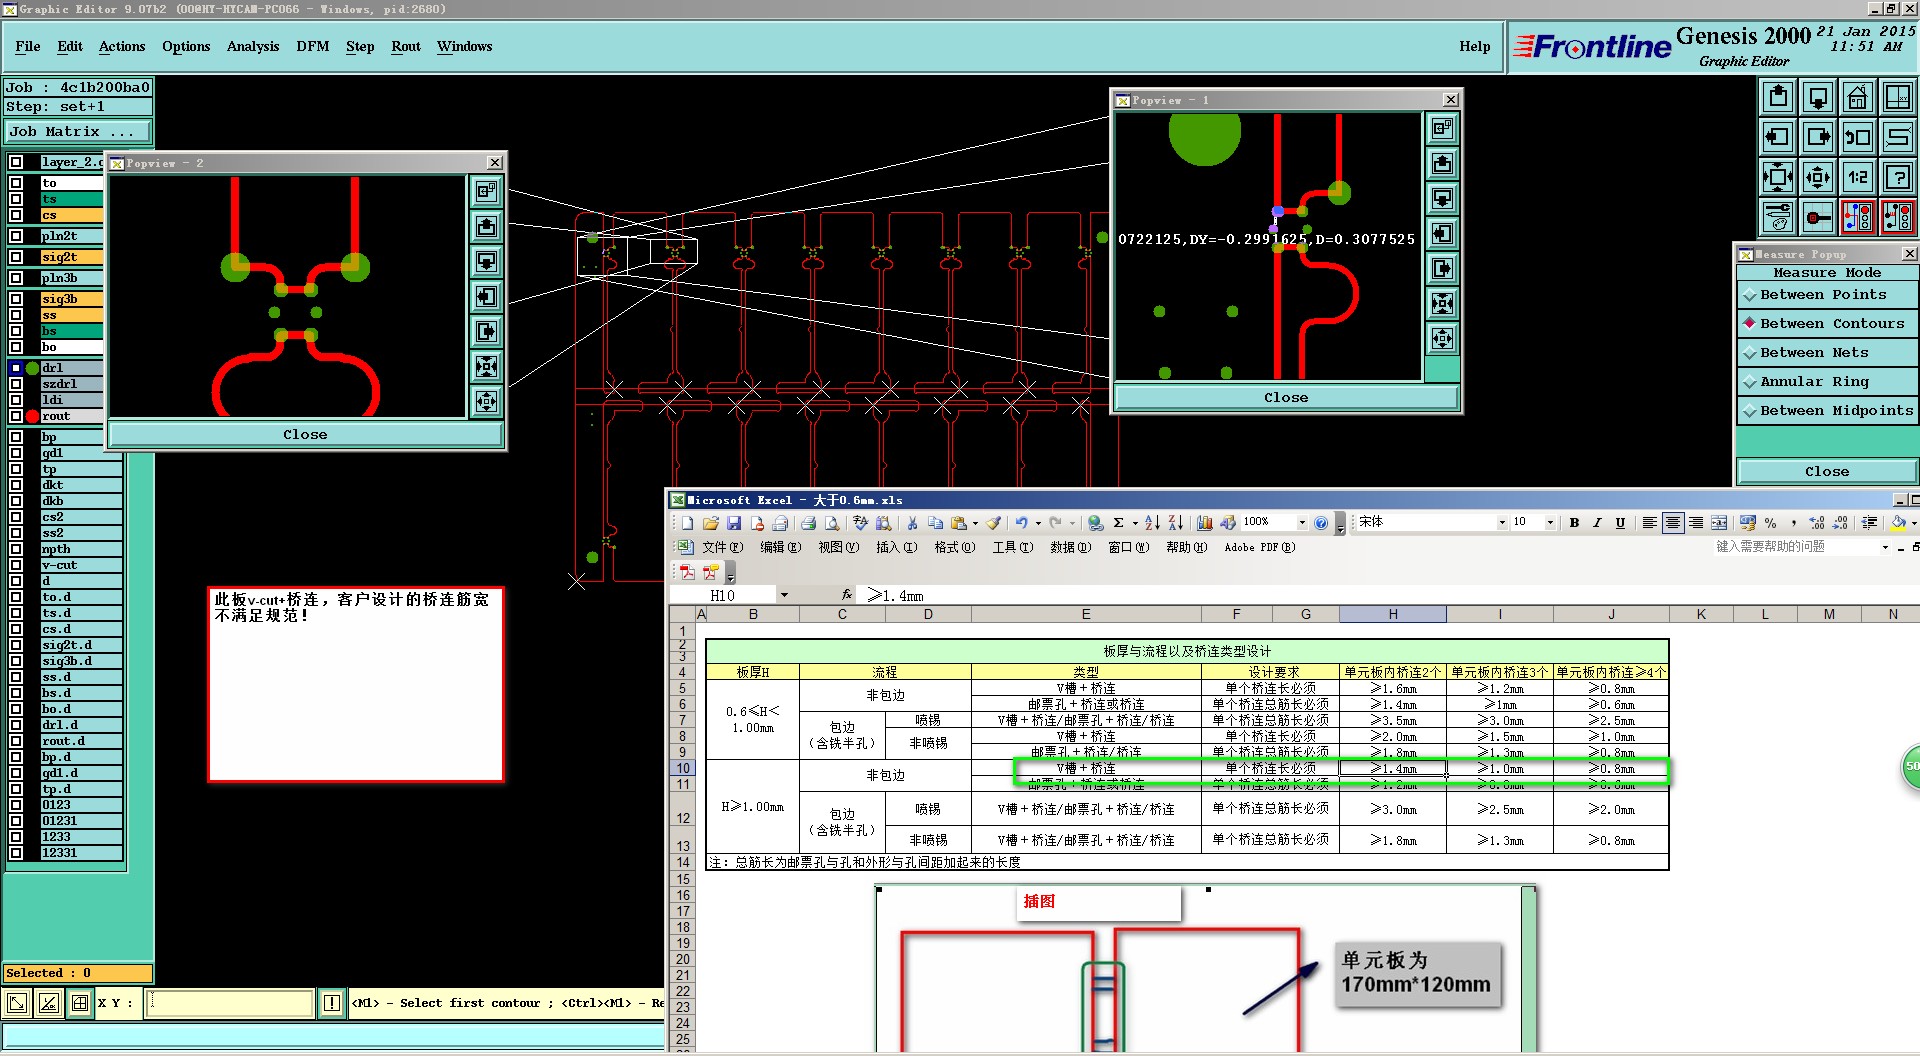Click the zoom out arrows icon
The height and width of the screenshot is (1056, 1920).
coord(1818,177)
